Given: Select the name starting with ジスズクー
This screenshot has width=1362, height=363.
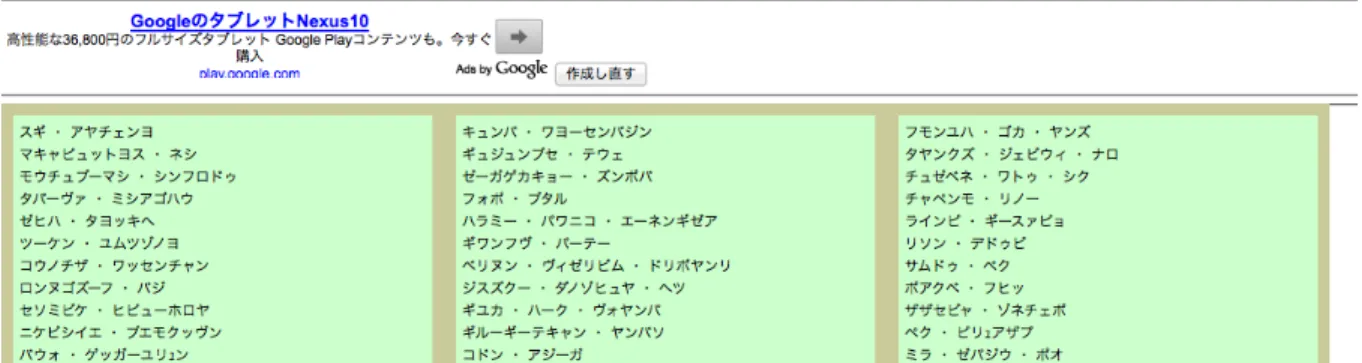Looking at the screenshot, I should [573, 288].
